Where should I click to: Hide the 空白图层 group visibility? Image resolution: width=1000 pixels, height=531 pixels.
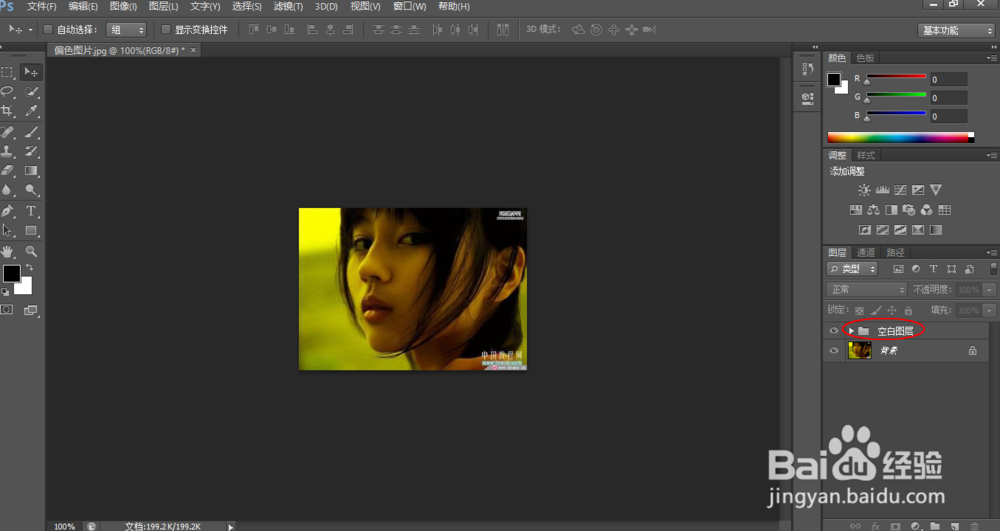(834, 331)
